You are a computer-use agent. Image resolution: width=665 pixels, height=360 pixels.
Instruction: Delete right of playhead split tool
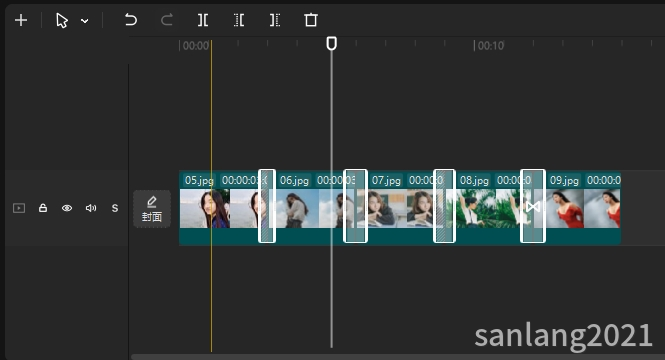point(275,20)
